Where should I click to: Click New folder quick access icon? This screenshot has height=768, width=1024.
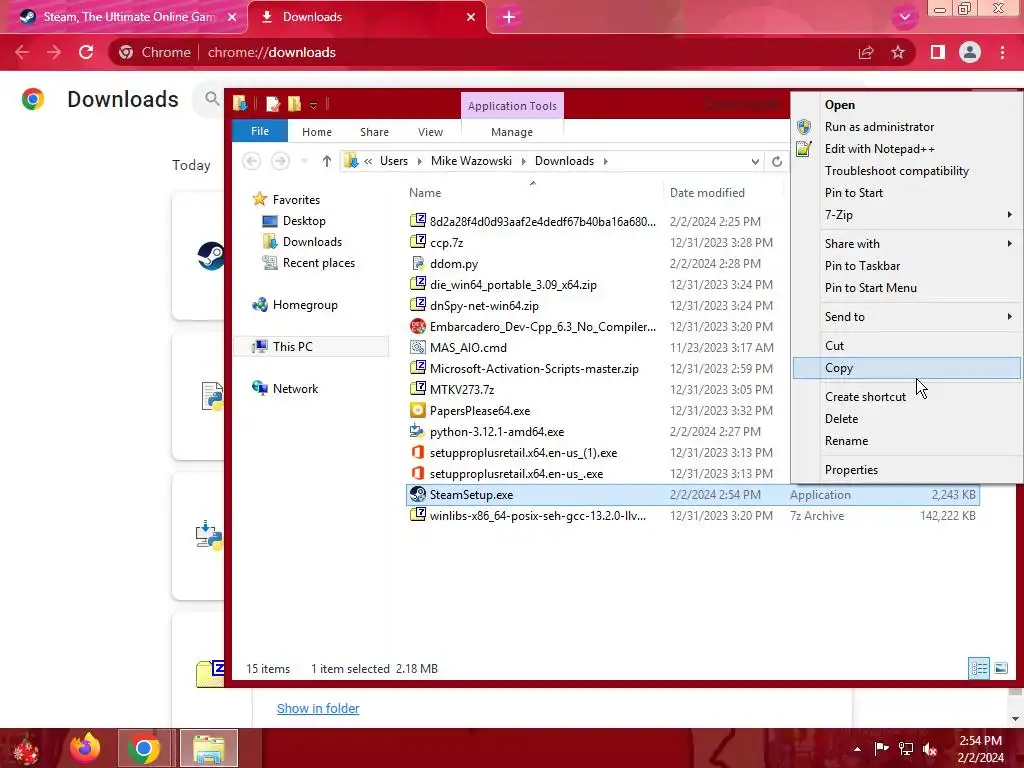[x=295, y=103]
